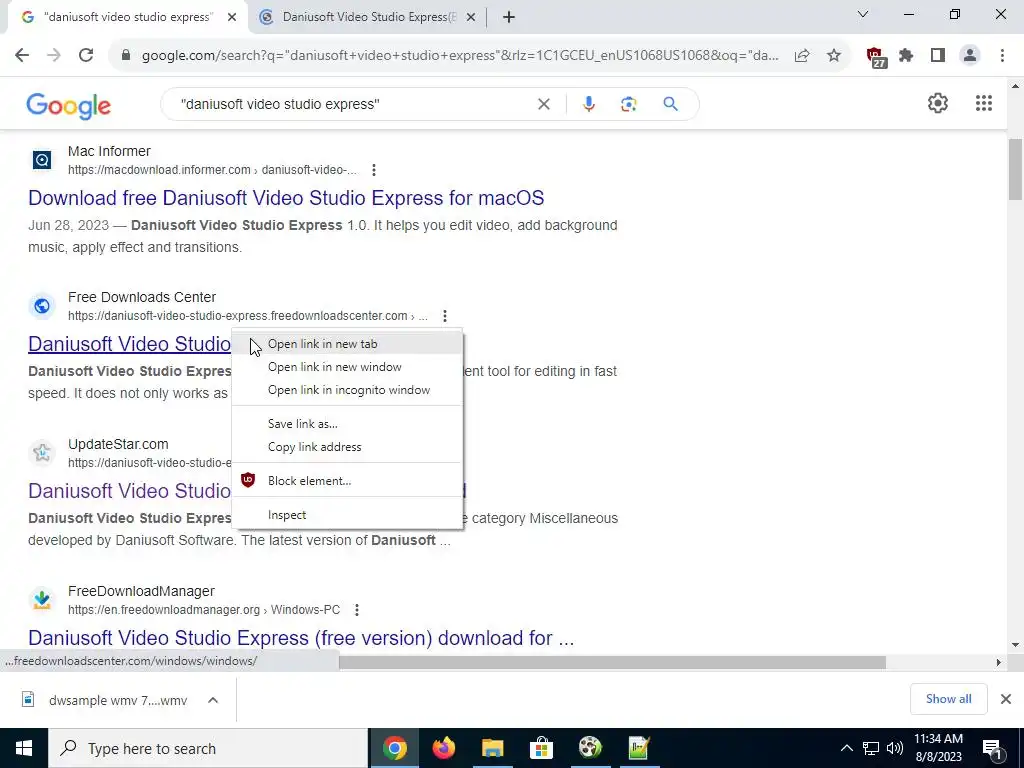The height and width of the screenshot is (768, 1024).
Task: Open a new browser tab
Action: coord(509,17)
